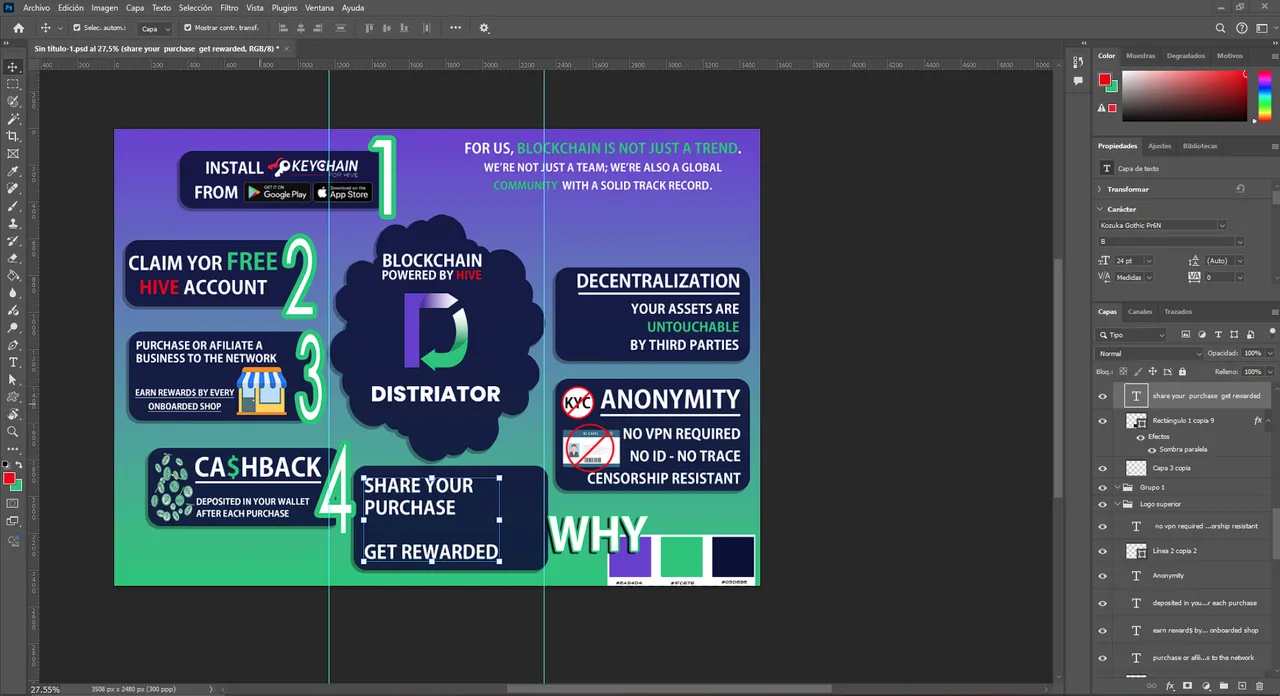This screenshot has width=1280, height=696.
Task: Click the color field in Color panel
Action: point(1185,98)
